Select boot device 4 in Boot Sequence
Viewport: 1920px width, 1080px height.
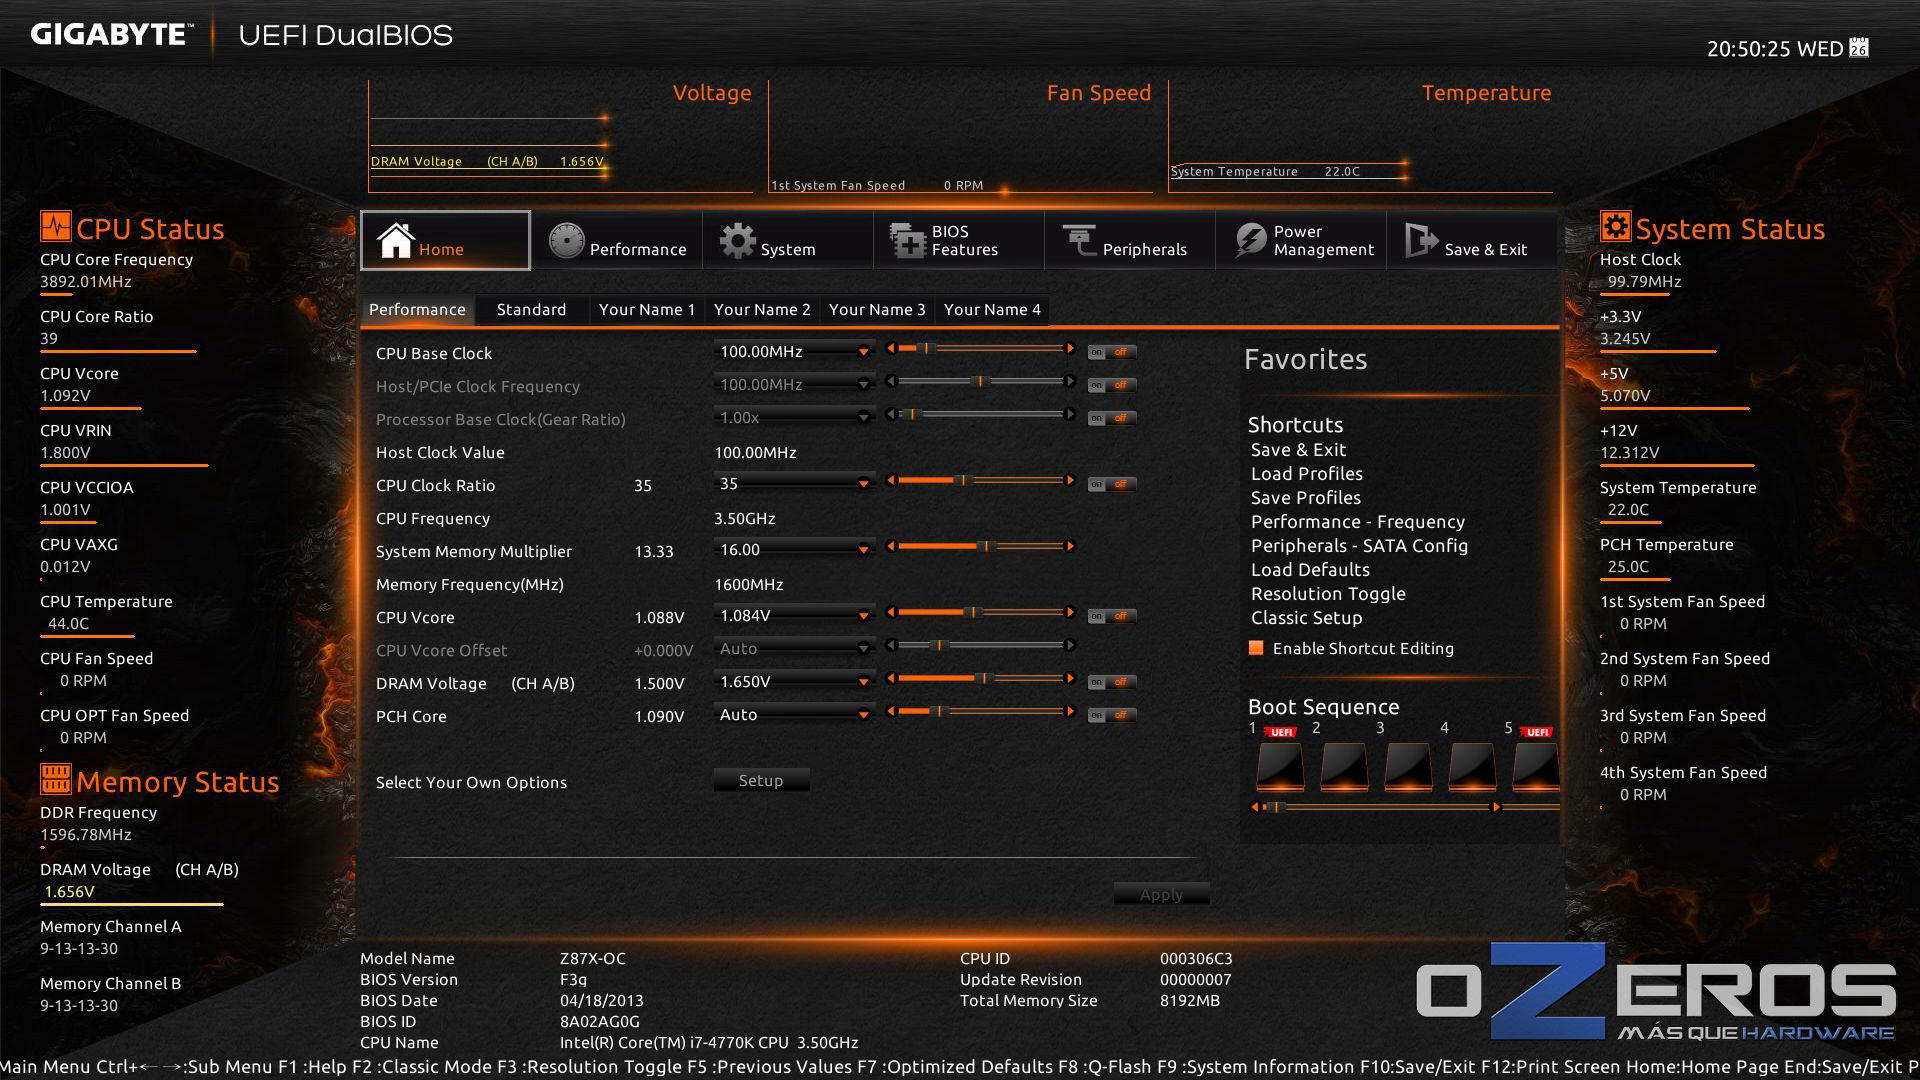pyautogui.click(x=1472, y=766)
